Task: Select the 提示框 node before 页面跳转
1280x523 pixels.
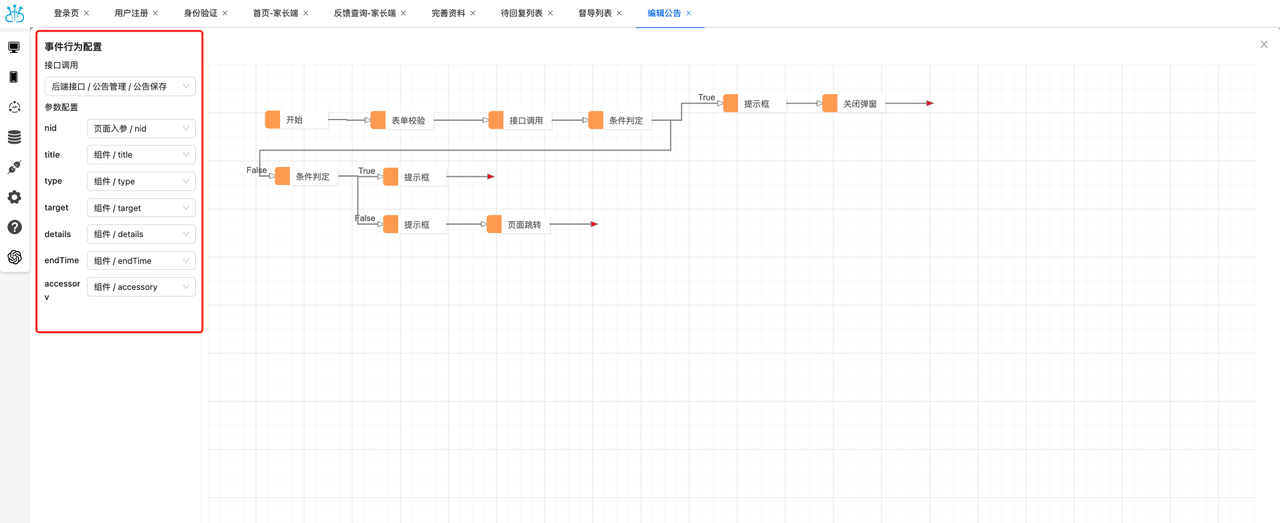Action: click(415, 224)
